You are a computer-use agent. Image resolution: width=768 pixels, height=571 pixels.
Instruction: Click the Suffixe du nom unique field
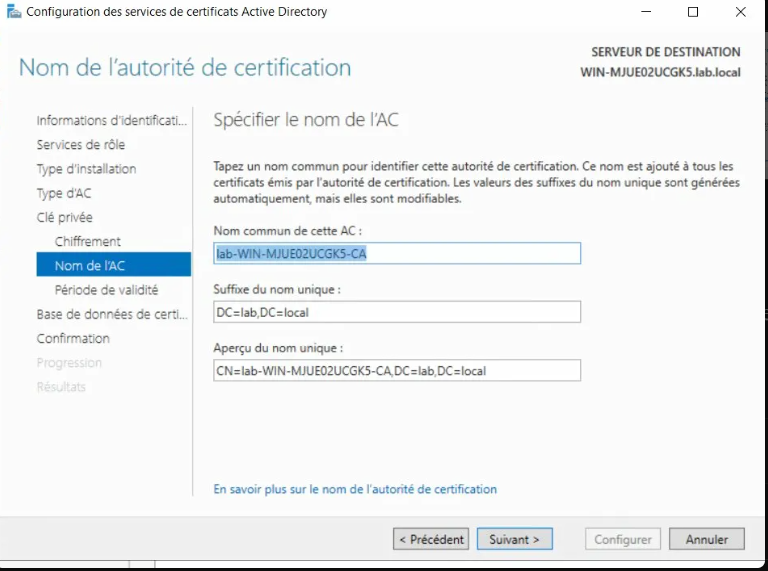pos(397,312)
